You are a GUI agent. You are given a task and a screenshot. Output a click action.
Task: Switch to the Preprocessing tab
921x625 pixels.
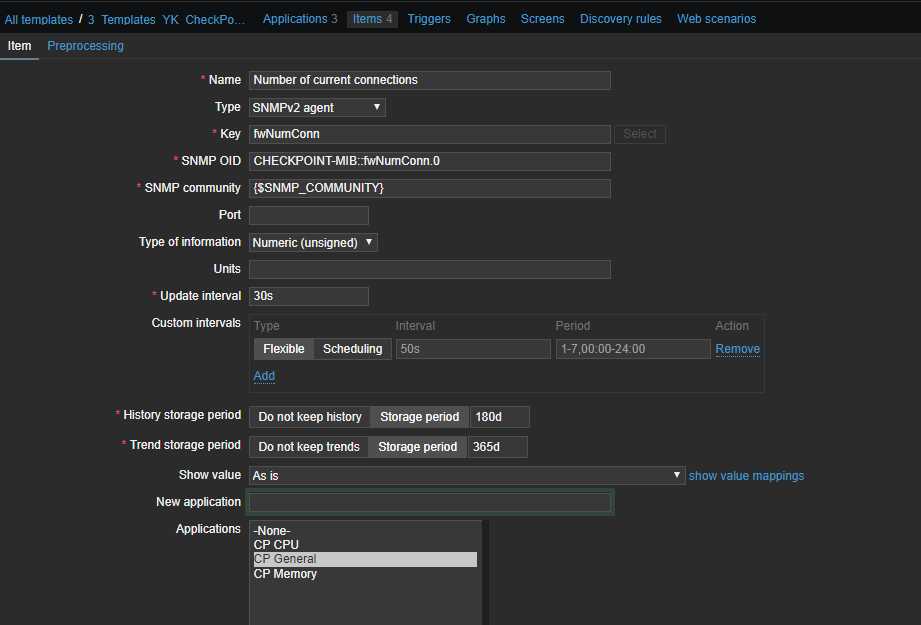(85, 46)
